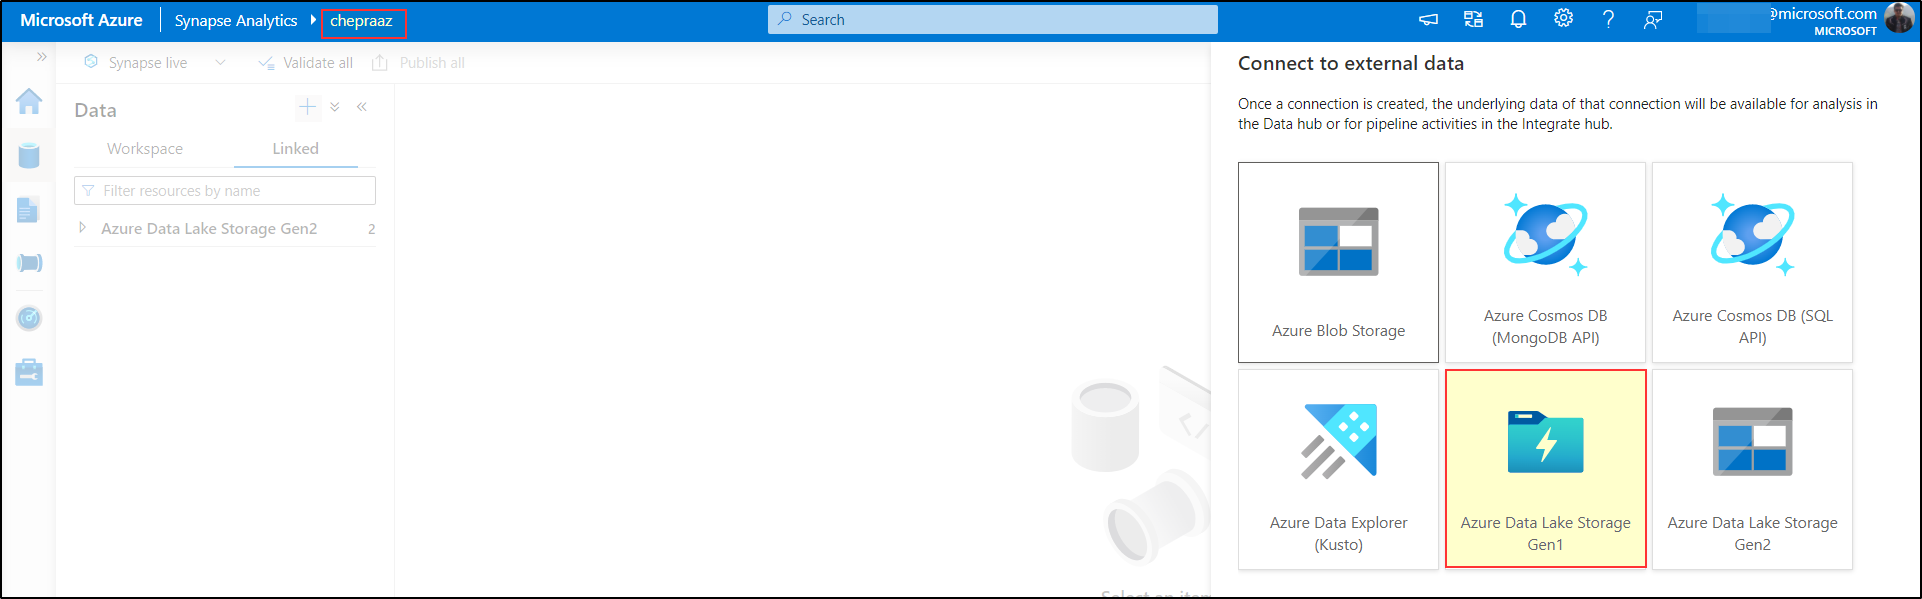This screenshot has height=599, width=1922.
Task: Click the user account avatar
Action: [1899, 19]
